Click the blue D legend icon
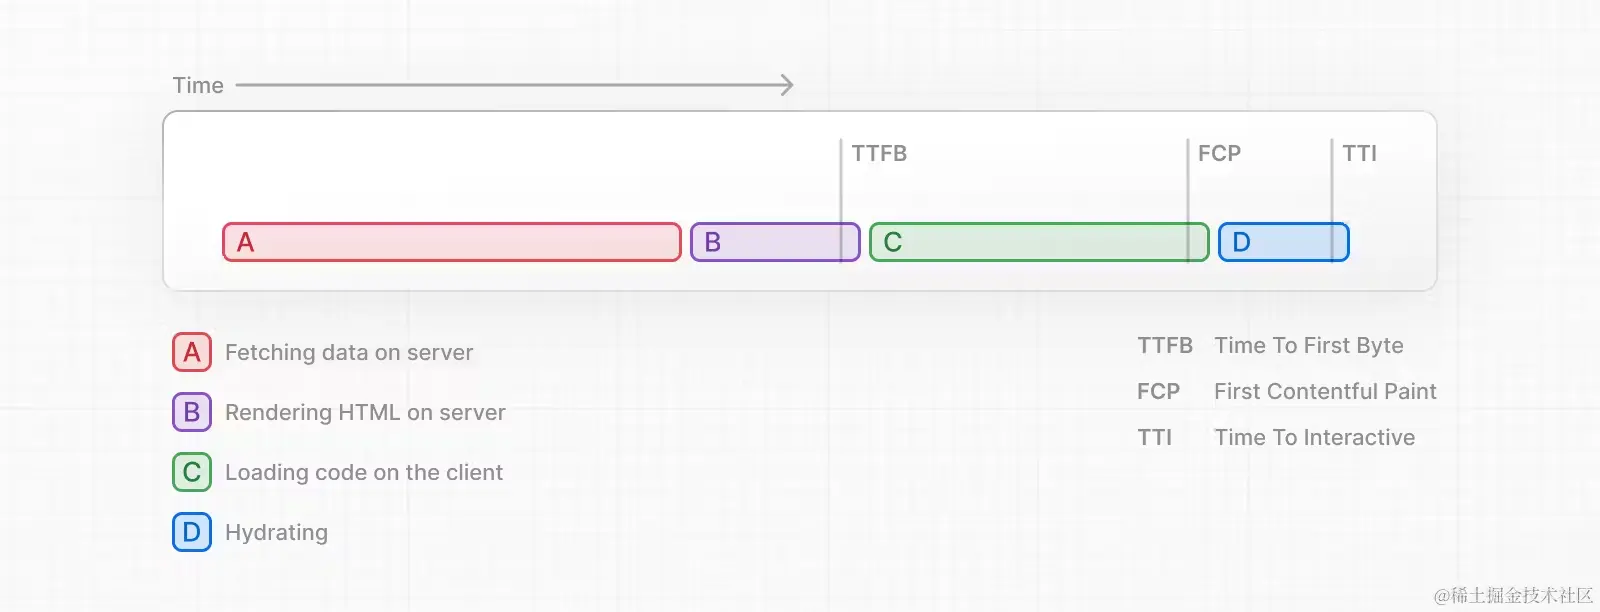 (x=192, y=532)
